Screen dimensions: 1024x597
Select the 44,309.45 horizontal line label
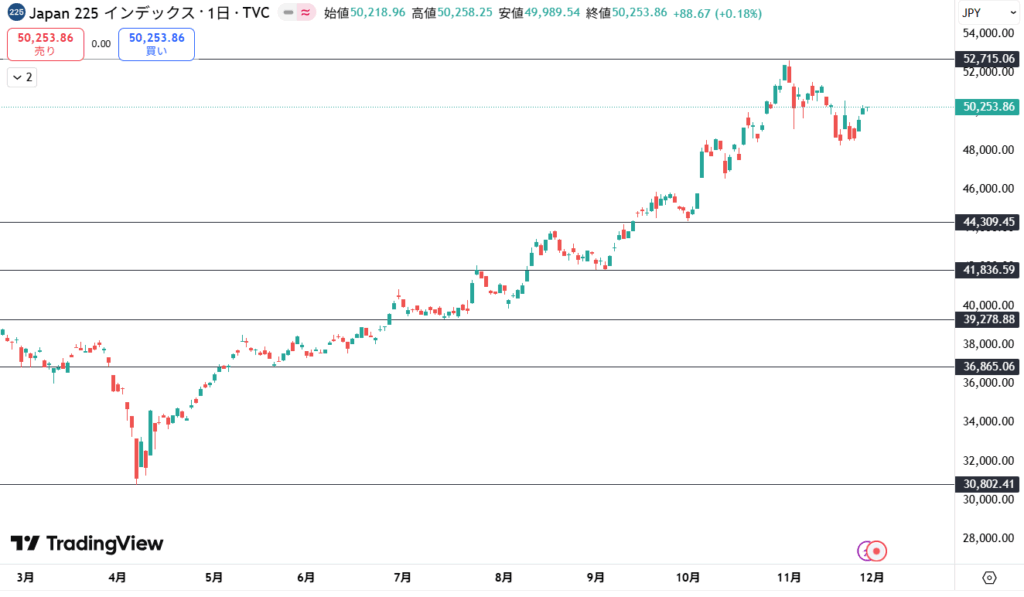(x=989, y=222)
